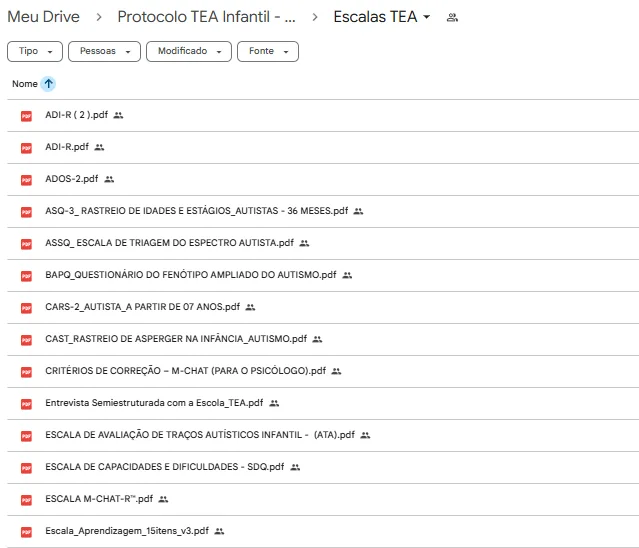Navigate to Protocolo TEA Infantil folder breadcrumb
The image size is (639, 548).
pos(207,17)
